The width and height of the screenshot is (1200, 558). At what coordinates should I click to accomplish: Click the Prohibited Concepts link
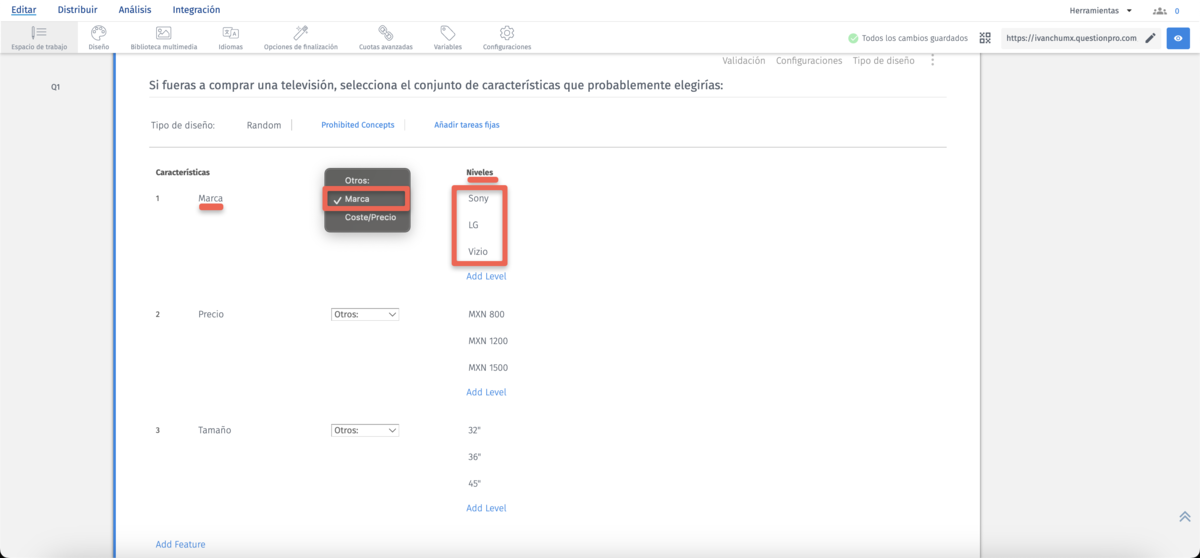point(357,125)
